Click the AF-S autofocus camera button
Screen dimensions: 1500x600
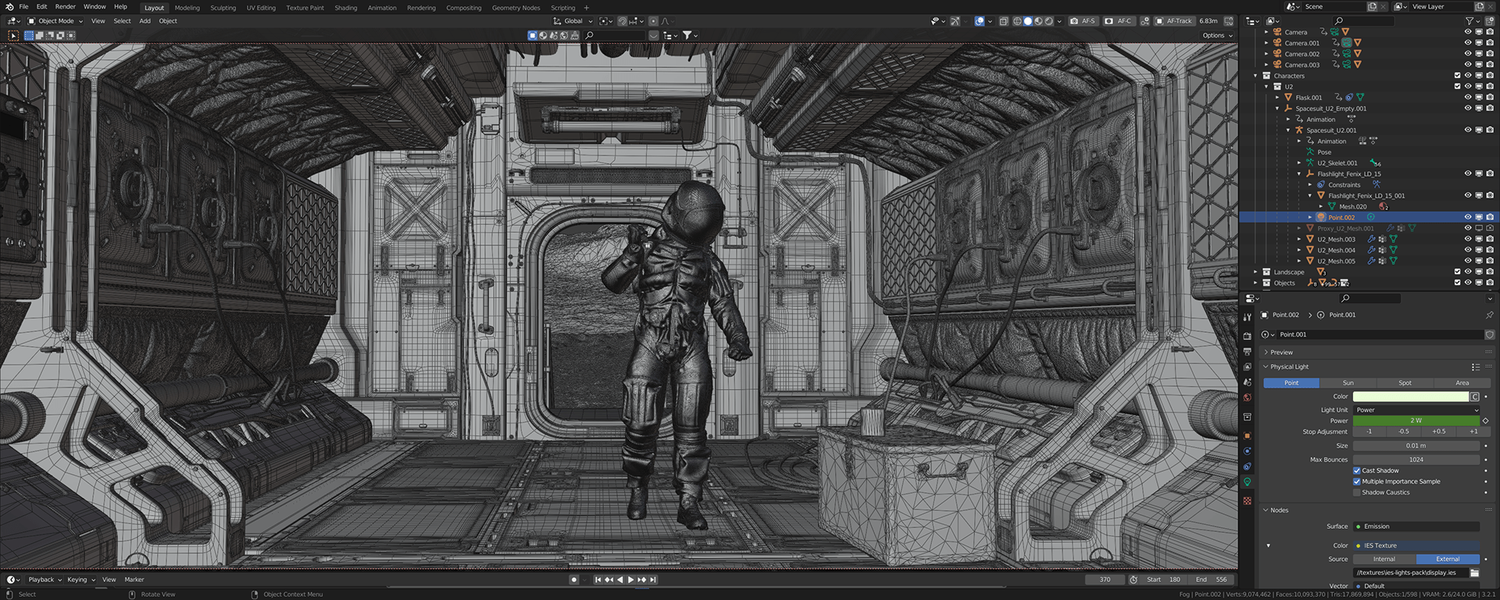click(1083, 21)
